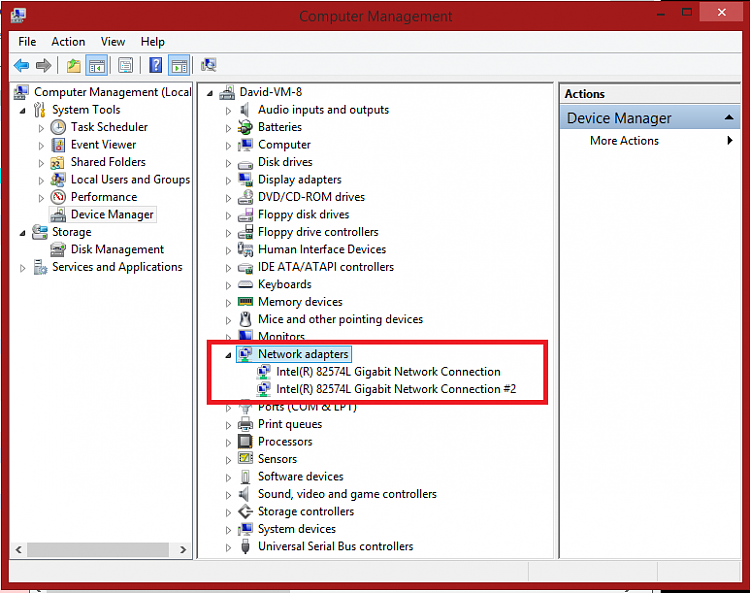Collapse the System Tools node

[22, 111]
